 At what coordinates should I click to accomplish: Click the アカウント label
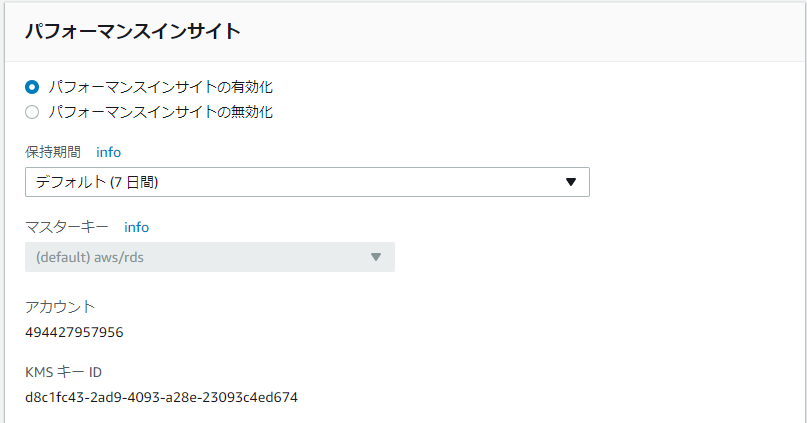coord(60,307)
